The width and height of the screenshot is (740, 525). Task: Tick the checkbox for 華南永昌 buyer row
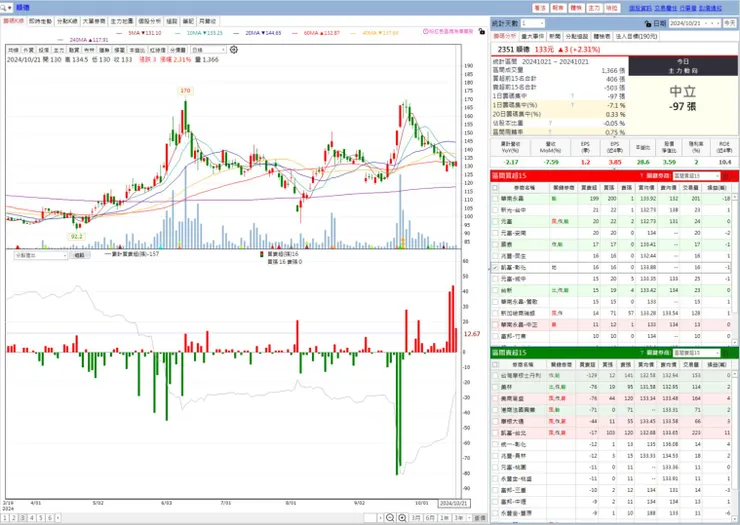[x=495, y=199]
